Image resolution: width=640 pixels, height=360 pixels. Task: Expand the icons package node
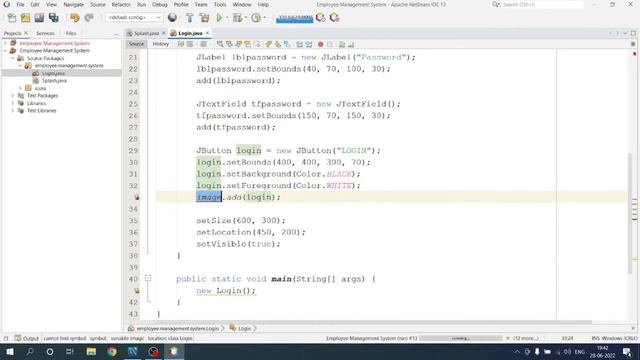tap(20, 88)
